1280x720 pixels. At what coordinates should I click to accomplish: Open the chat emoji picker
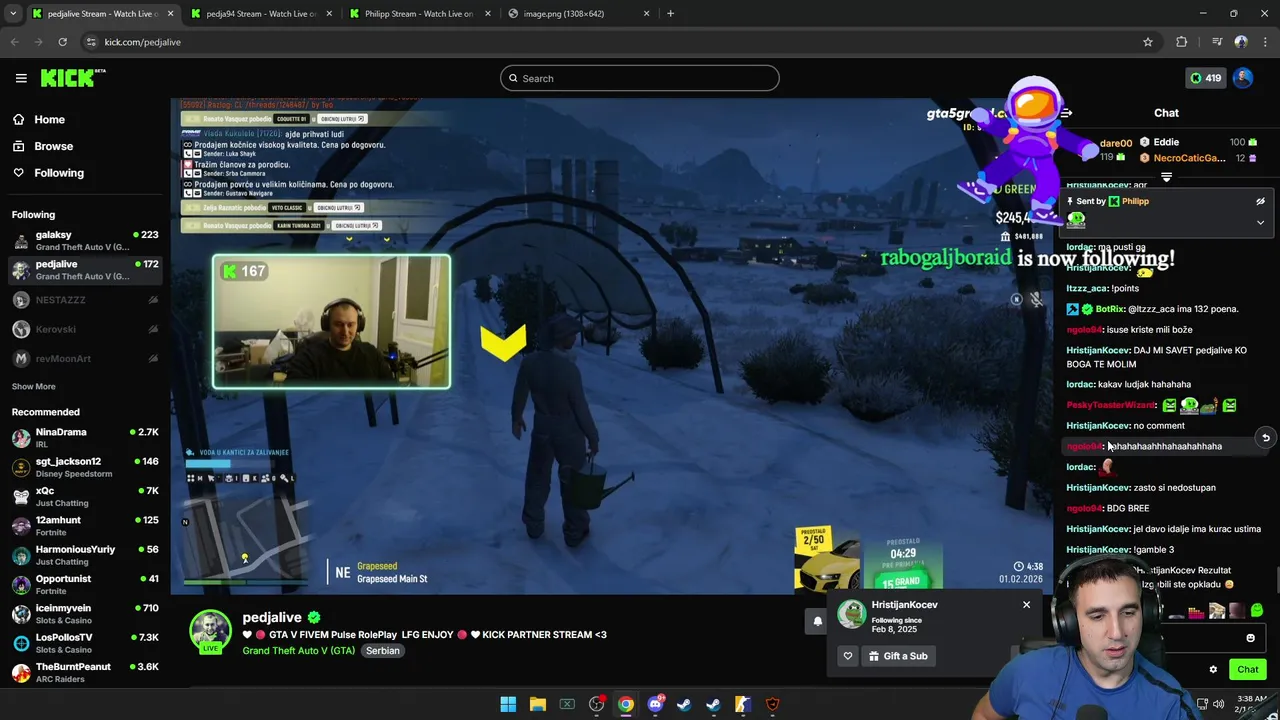coord(1250,638)
